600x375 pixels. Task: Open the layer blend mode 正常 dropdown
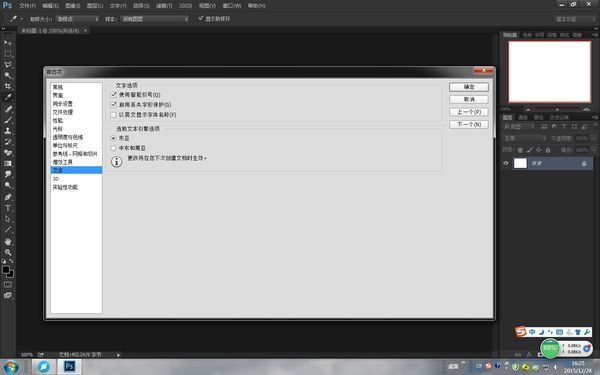[525, 138]
